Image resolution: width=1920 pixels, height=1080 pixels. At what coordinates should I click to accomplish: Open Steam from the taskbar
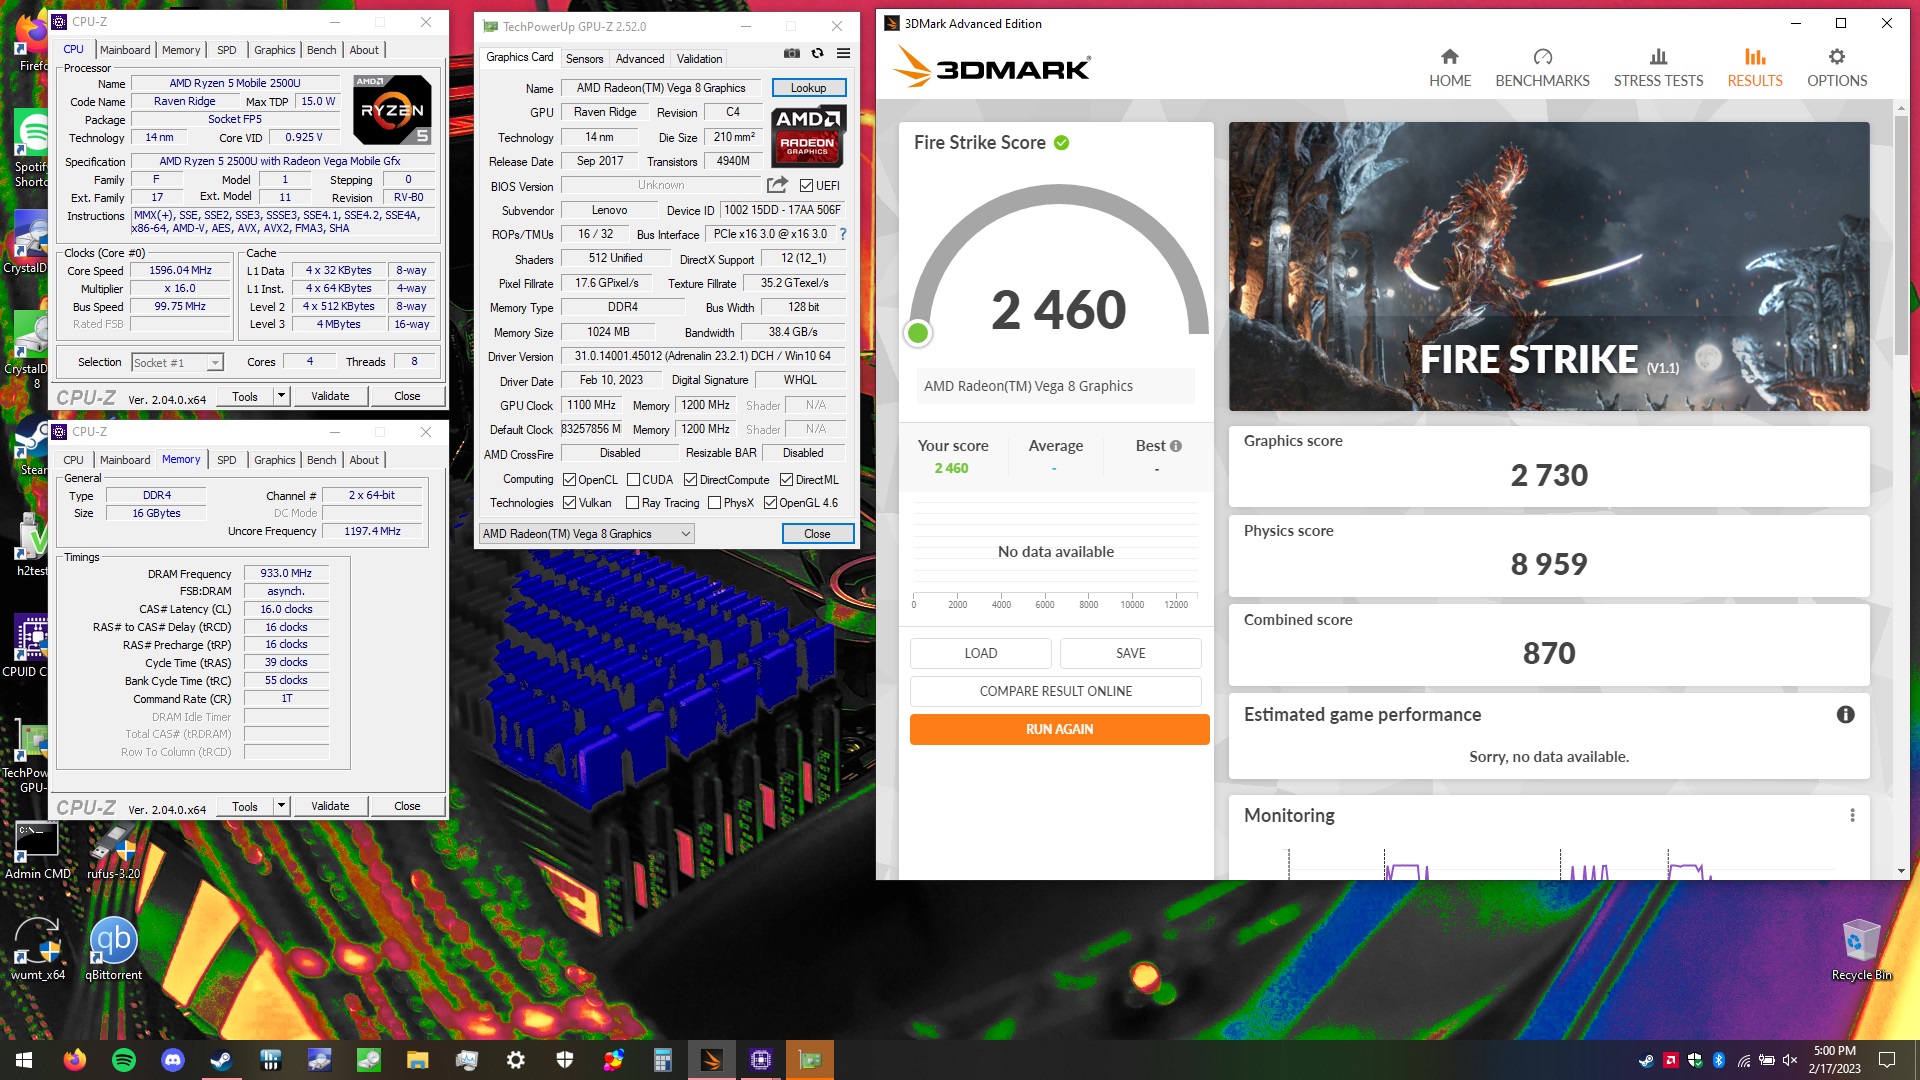[221, 1060]
